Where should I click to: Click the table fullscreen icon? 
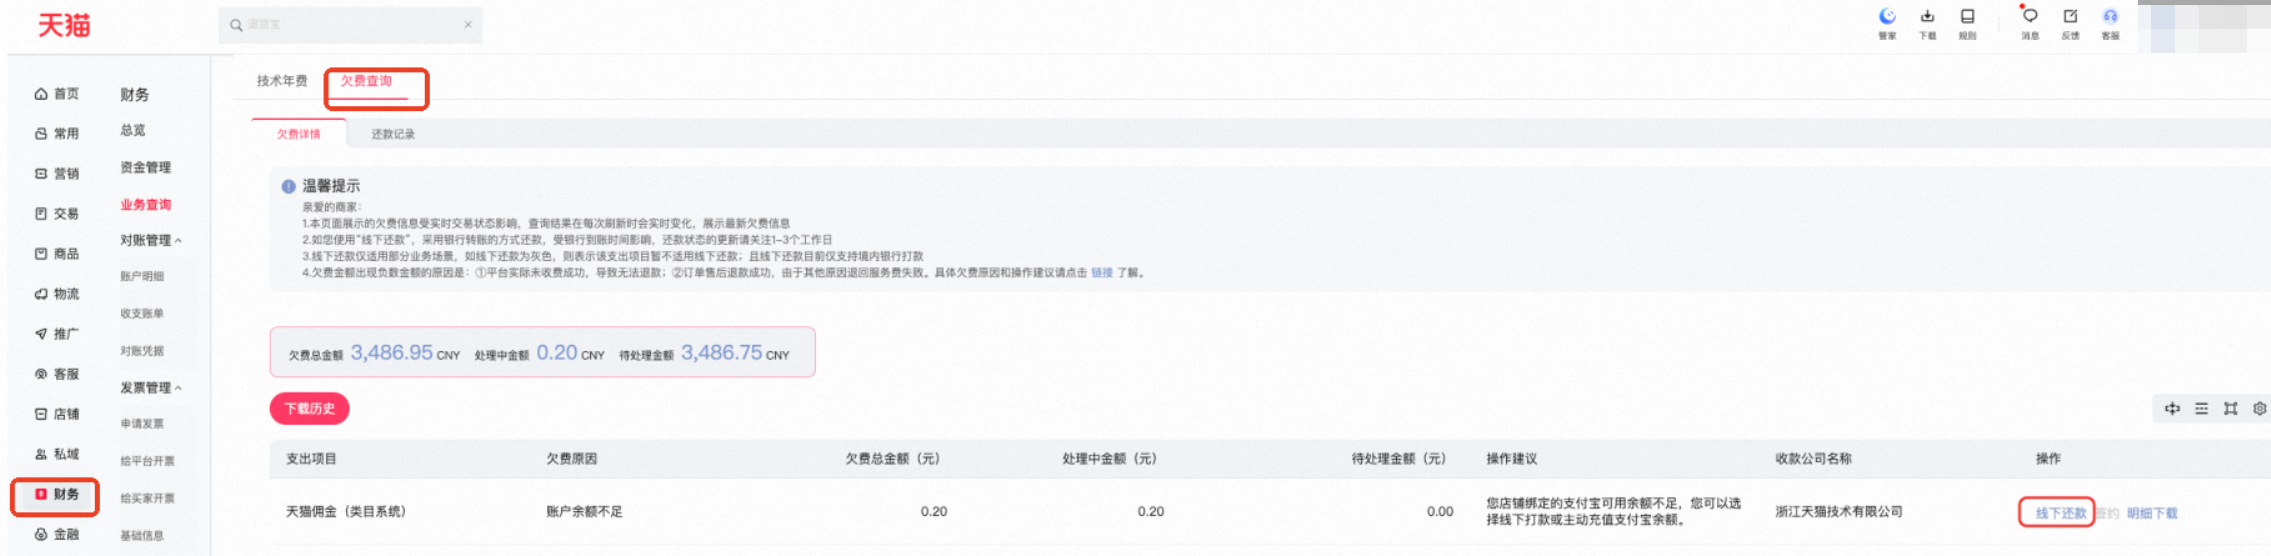pos(2230,409)
